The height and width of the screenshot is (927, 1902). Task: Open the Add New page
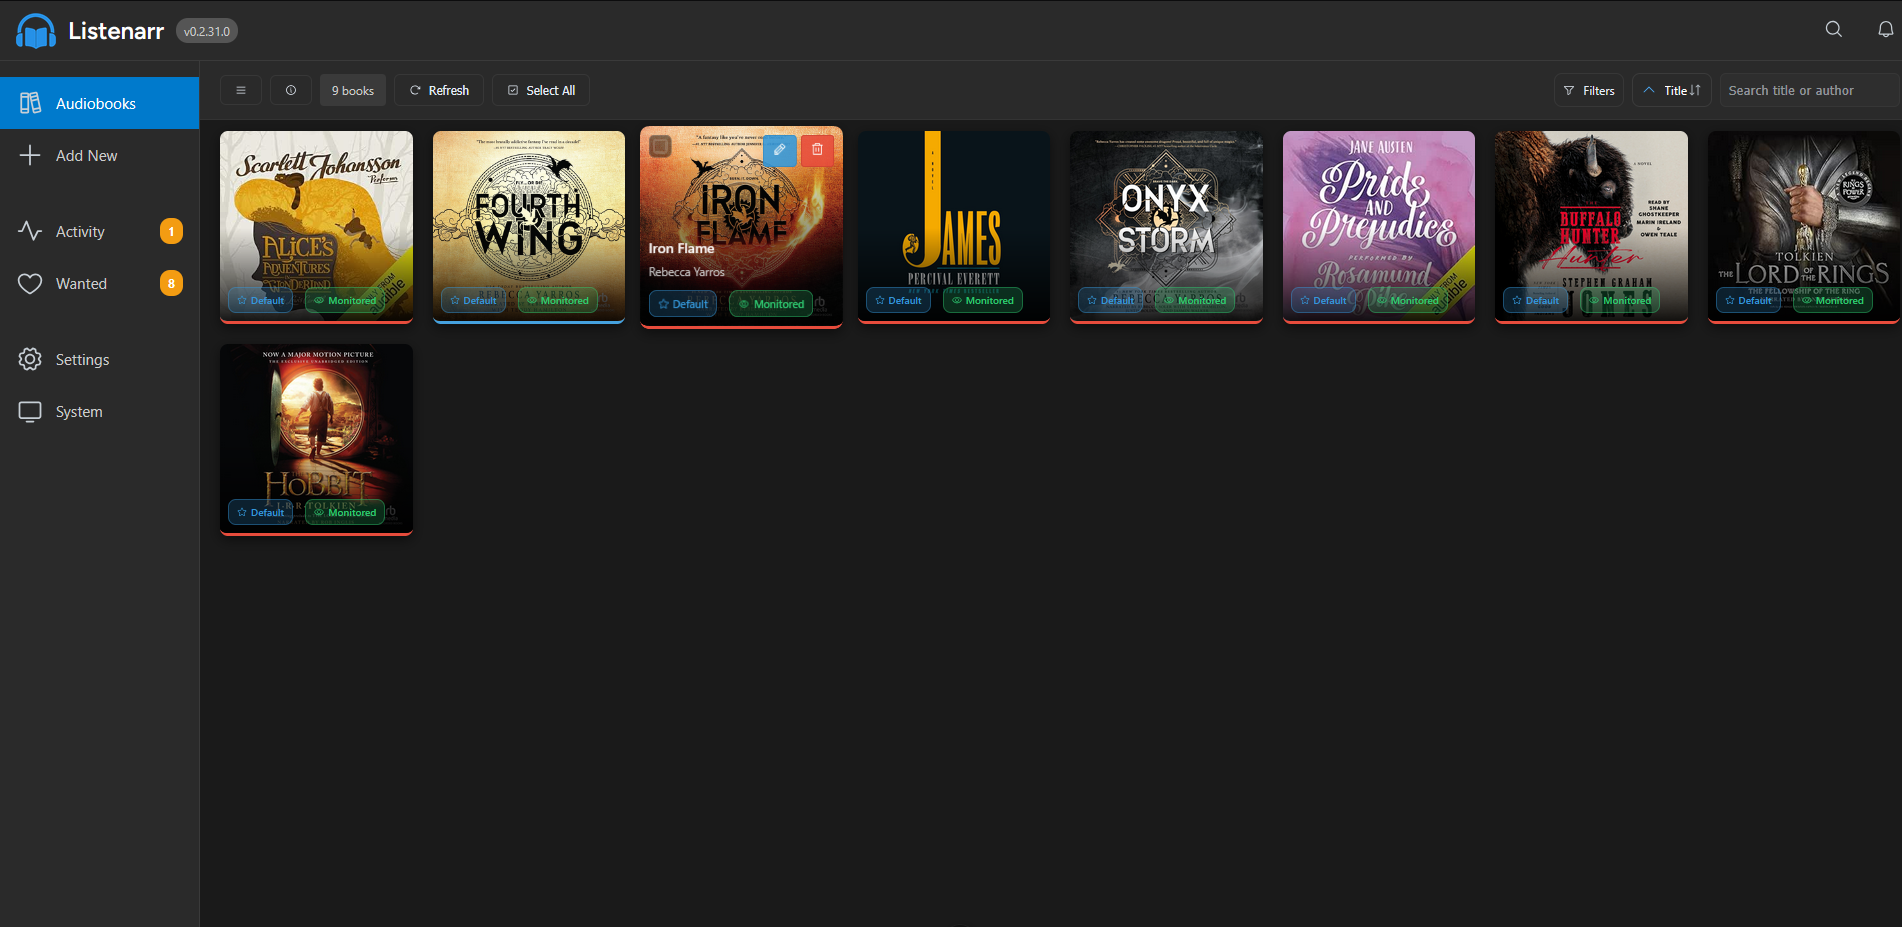[100, 155]
